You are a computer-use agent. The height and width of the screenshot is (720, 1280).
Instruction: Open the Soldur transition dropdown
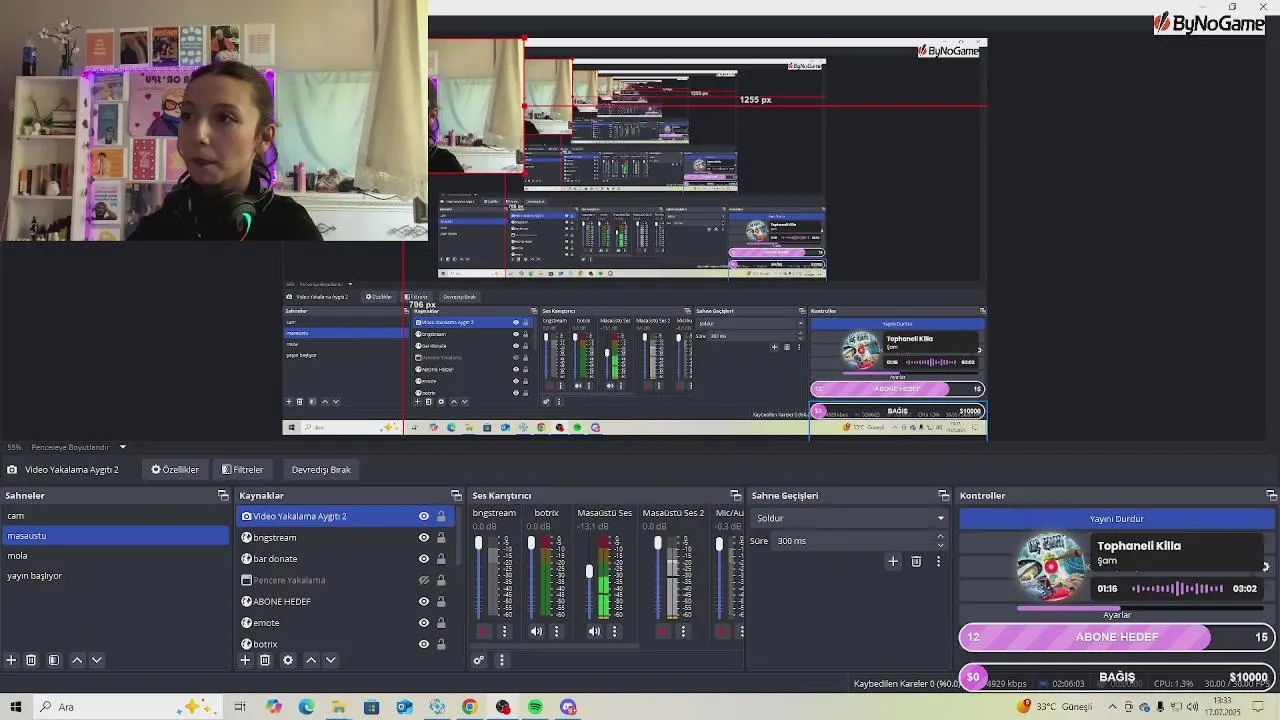pos(848,518)
